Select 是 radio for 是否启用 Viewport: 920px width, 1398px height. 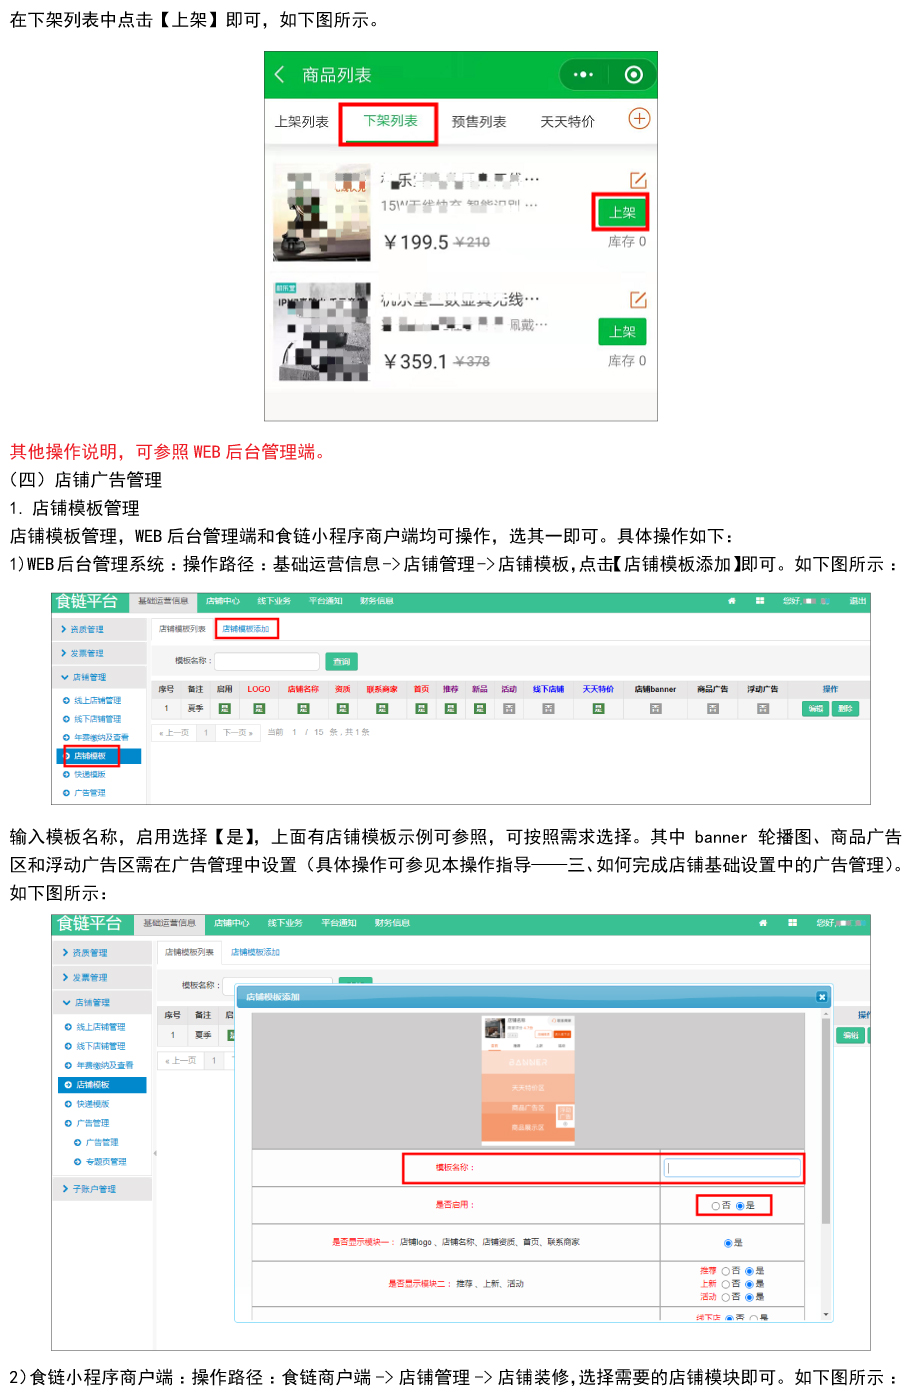740,1206
